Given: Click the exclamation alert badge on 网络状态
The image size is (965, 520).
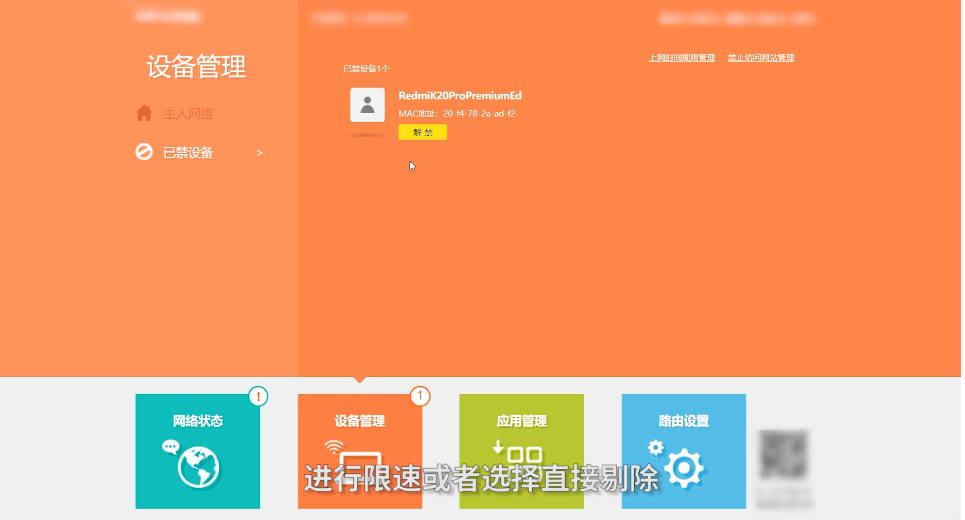Looking at the screenshot, I should (x=258, y=397).
